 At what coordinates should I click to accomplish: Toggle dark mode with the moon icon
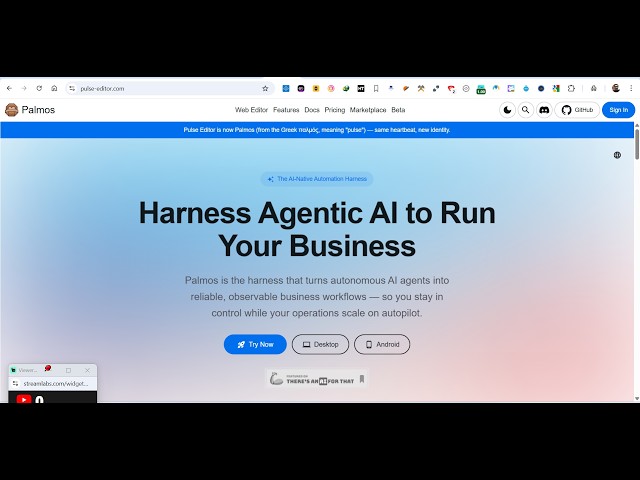(x=507, y=110)
